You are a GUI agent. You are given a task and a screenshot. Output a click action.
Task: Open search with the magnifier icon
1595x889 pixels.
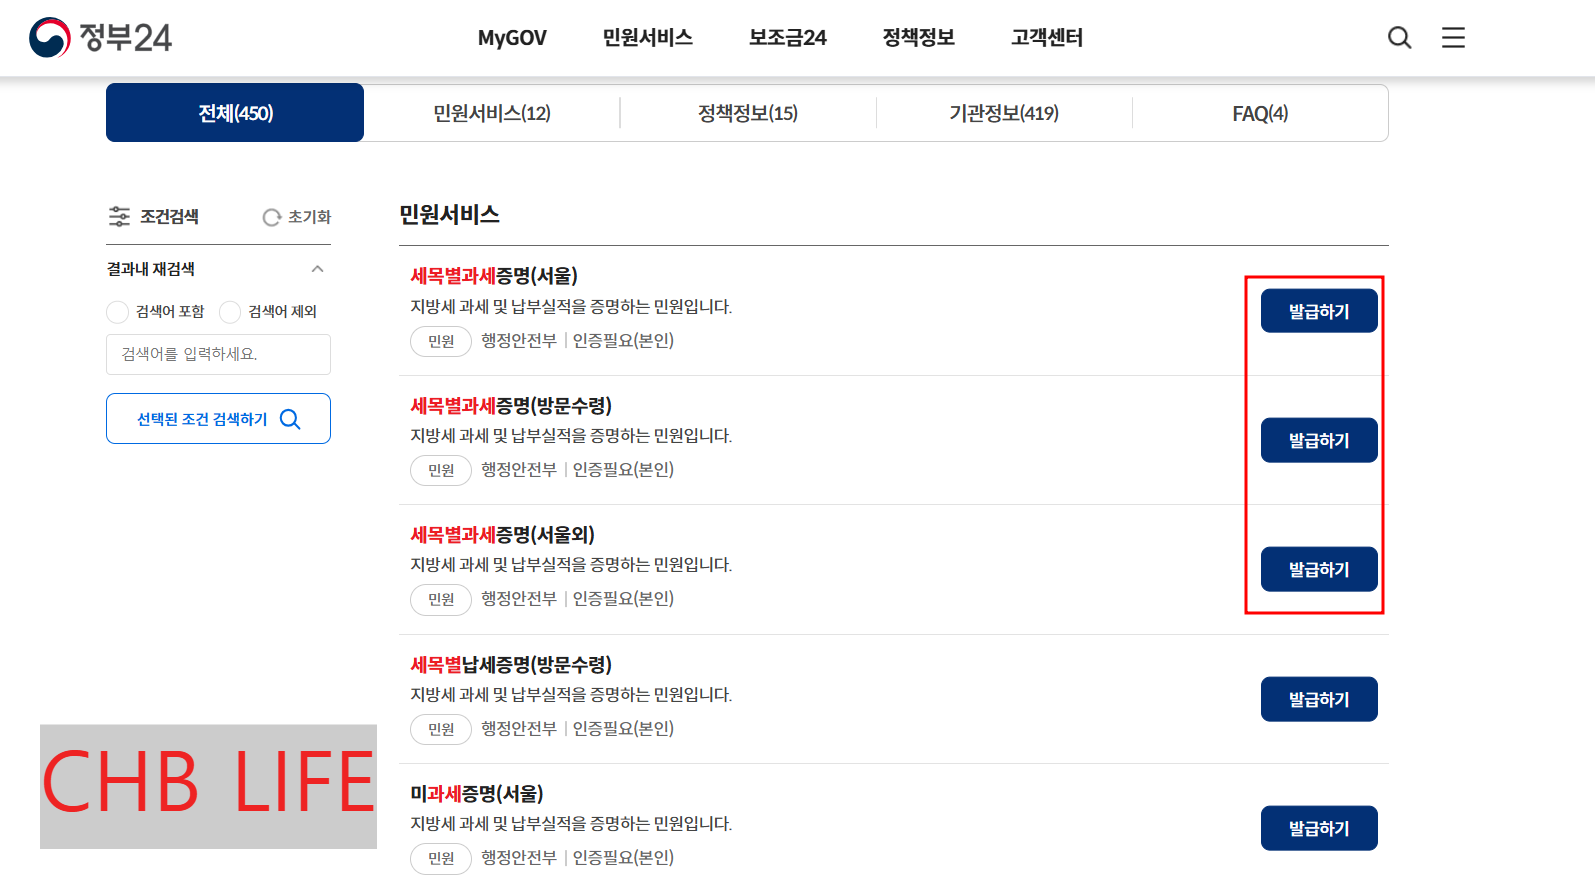point(1399,37)
